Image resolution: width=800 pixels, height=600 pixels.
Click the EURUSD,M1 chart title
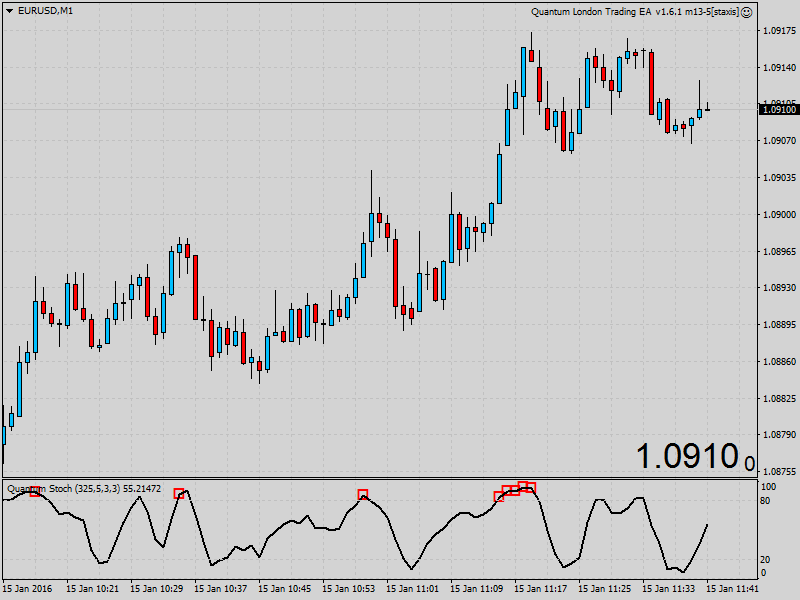point(45,11)
